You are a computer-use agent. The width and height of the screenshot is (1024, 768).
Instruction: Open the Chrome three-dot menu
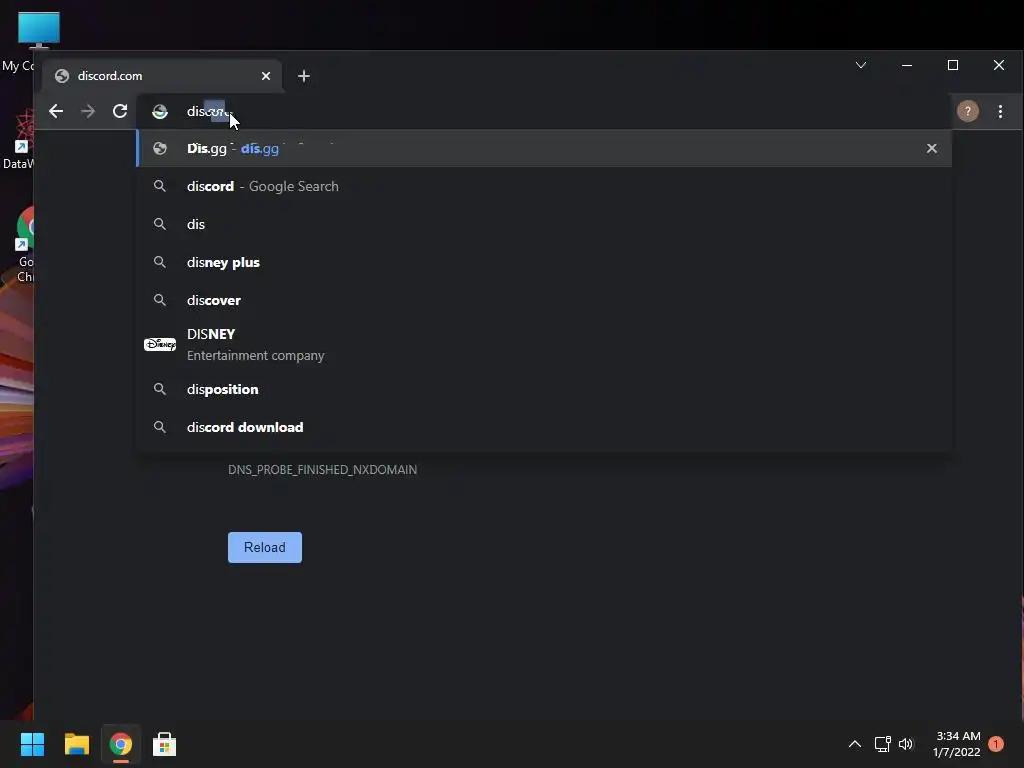coord(1000,112)
